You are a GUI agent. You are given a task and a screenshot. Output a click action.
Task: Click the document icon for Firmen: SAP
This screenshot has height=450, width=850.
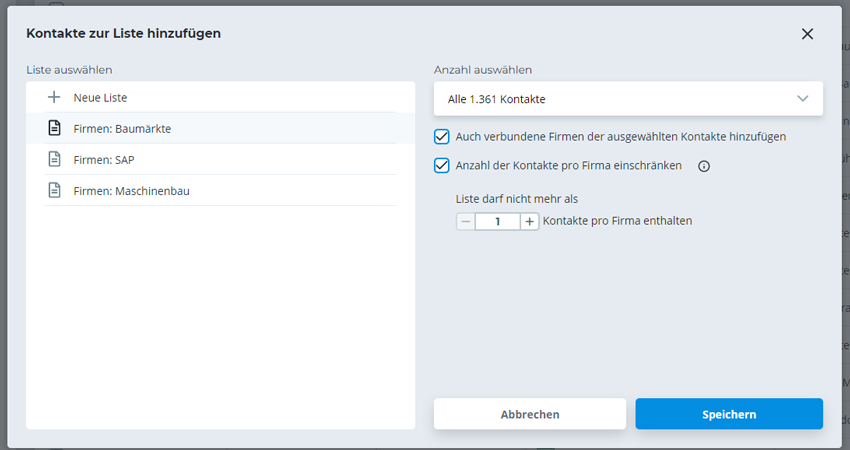(54, 159)
